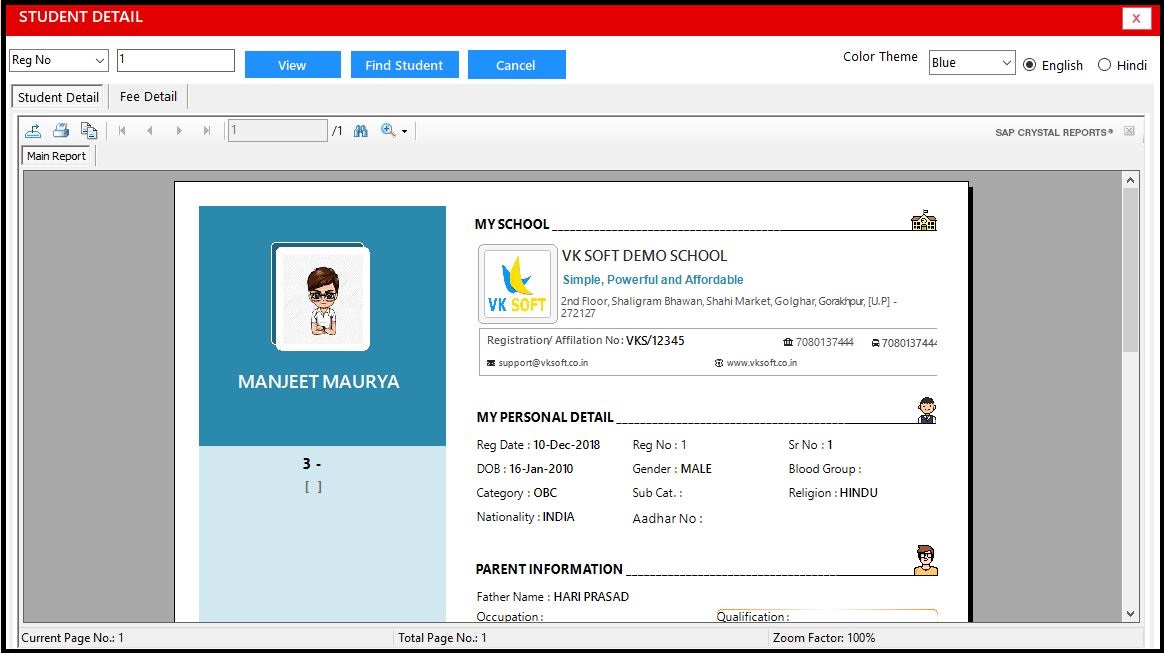1164x653 pixels.
Task: Click the registration number input field
Action: pyautogui.click(x=176, y=60)
